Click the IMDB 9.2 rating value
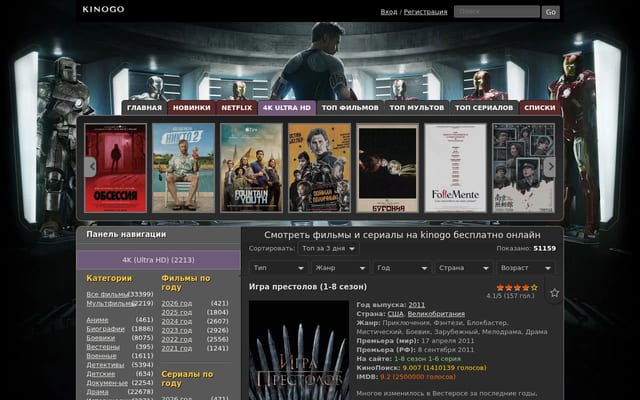 [x=418, y=377]
